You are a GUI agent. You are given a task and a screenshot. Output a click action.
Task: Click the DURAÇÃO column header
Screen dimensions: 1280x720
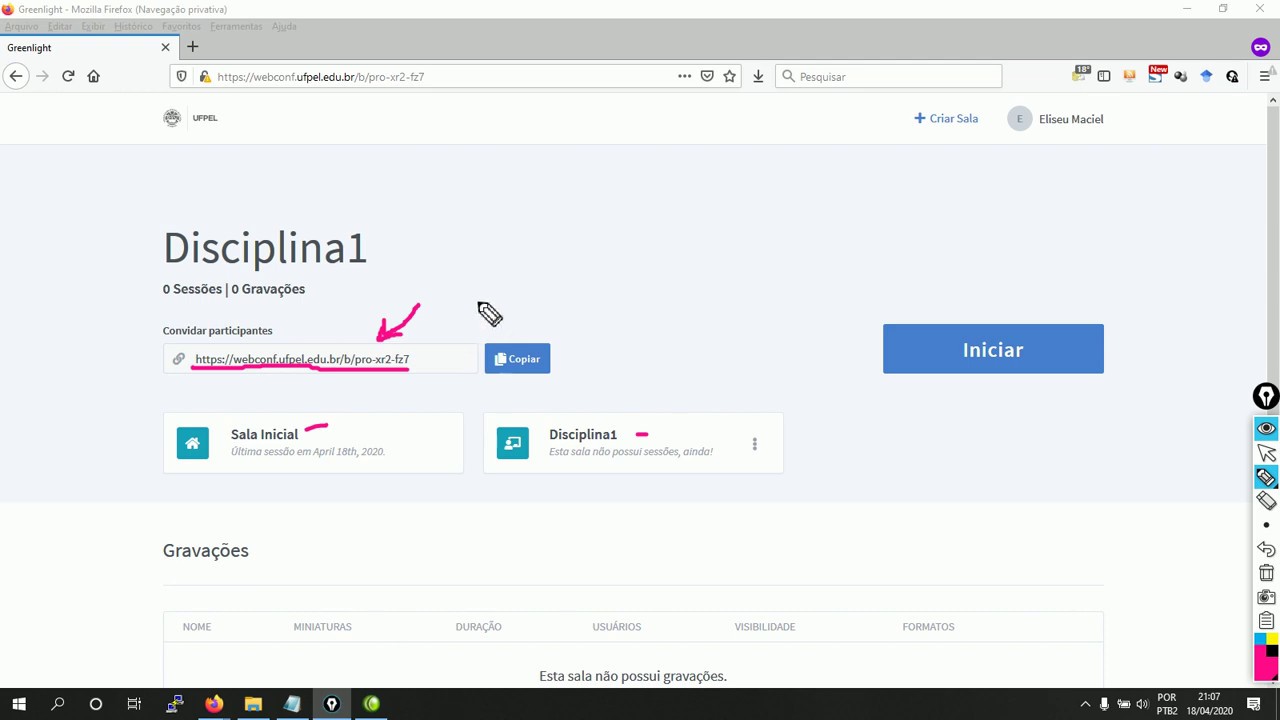coord(478,627)
